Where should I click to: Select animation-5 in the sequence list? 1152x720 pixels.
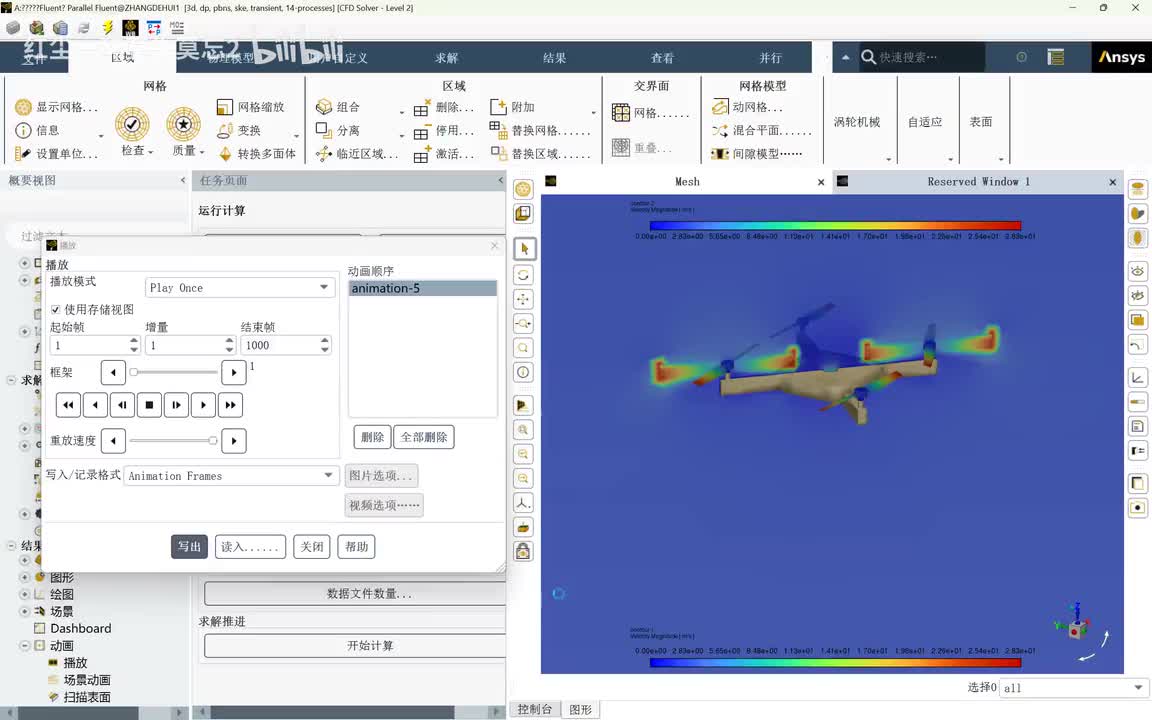[422, 288]
